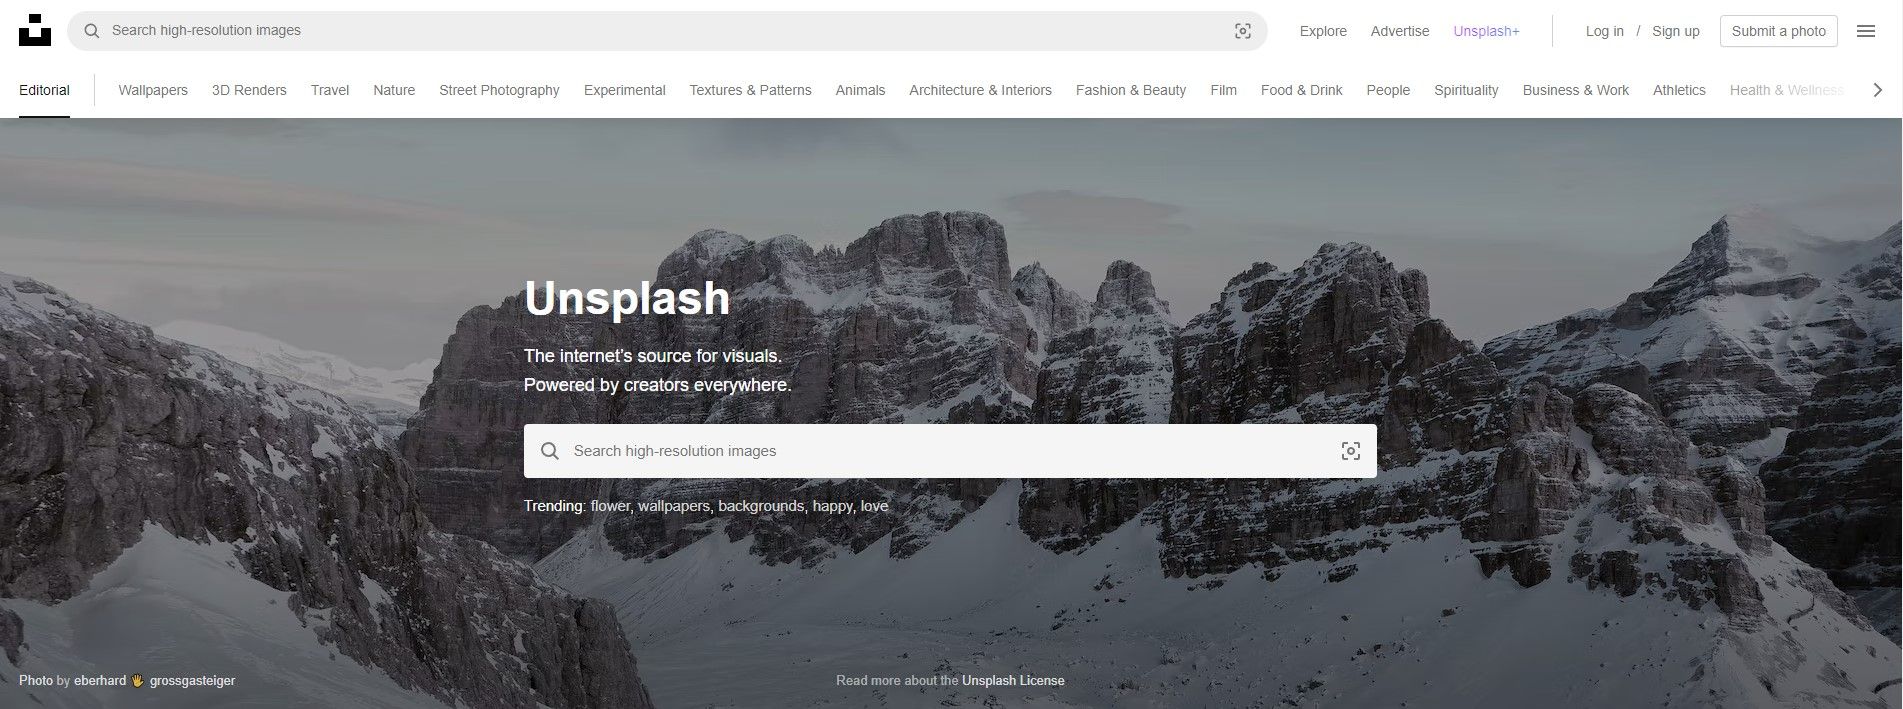Search trending term happy
This screenshot has width=1903, height=709.
pyautogui.click(x=832, y=506)
